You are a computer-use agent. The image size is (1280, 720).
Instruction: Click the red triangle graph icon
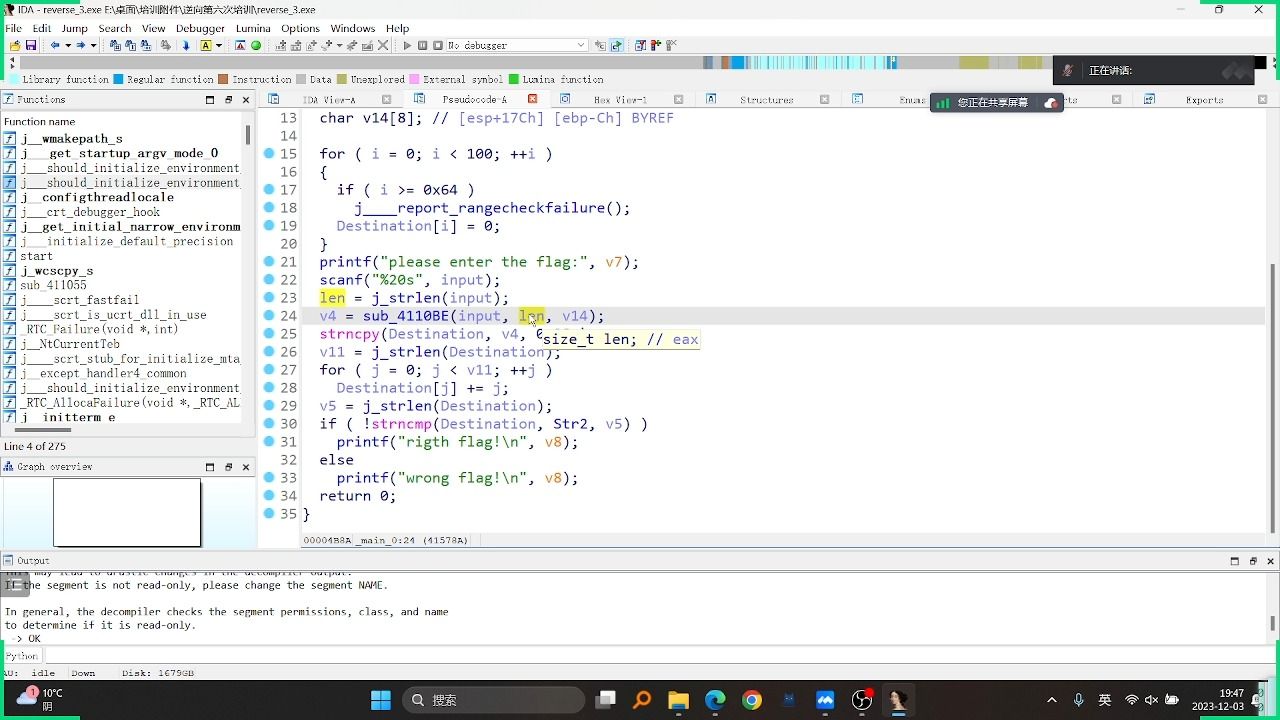240,45
